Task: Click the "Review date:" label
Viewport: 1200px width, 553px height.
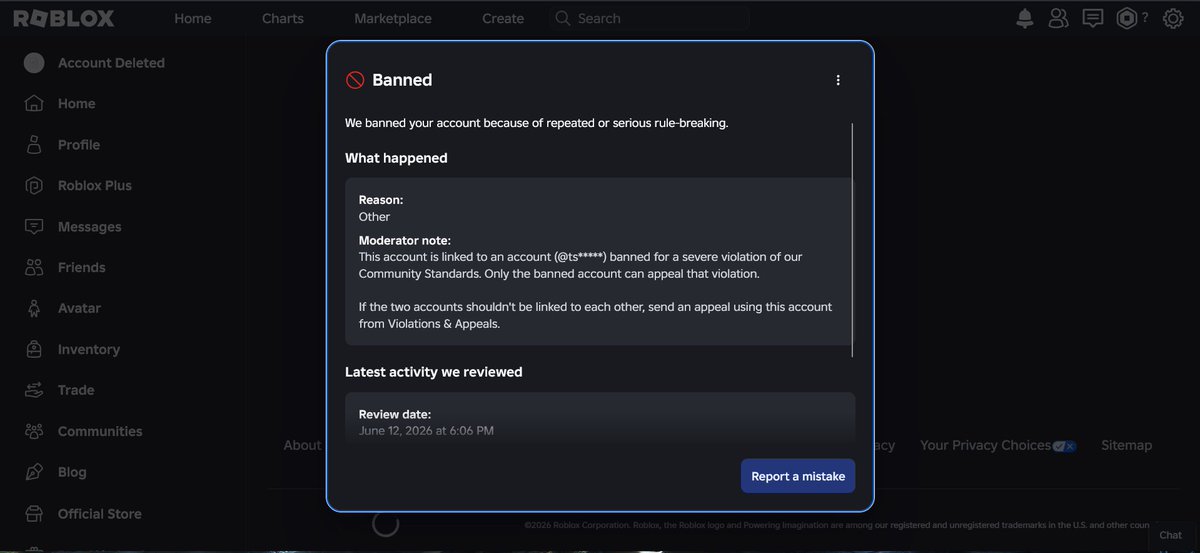Action: pyautogui.click(x=395, y=414)
